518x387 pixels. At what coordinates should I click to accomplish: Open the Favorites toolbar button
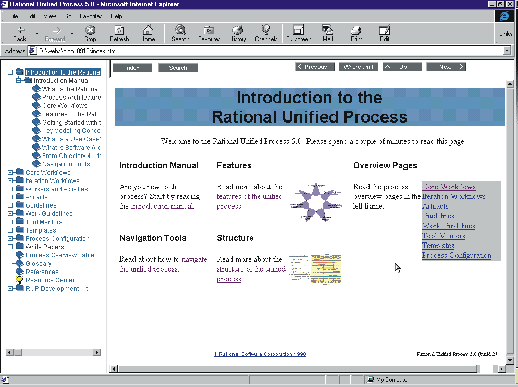pyautogui.click(x=209, y=33)
